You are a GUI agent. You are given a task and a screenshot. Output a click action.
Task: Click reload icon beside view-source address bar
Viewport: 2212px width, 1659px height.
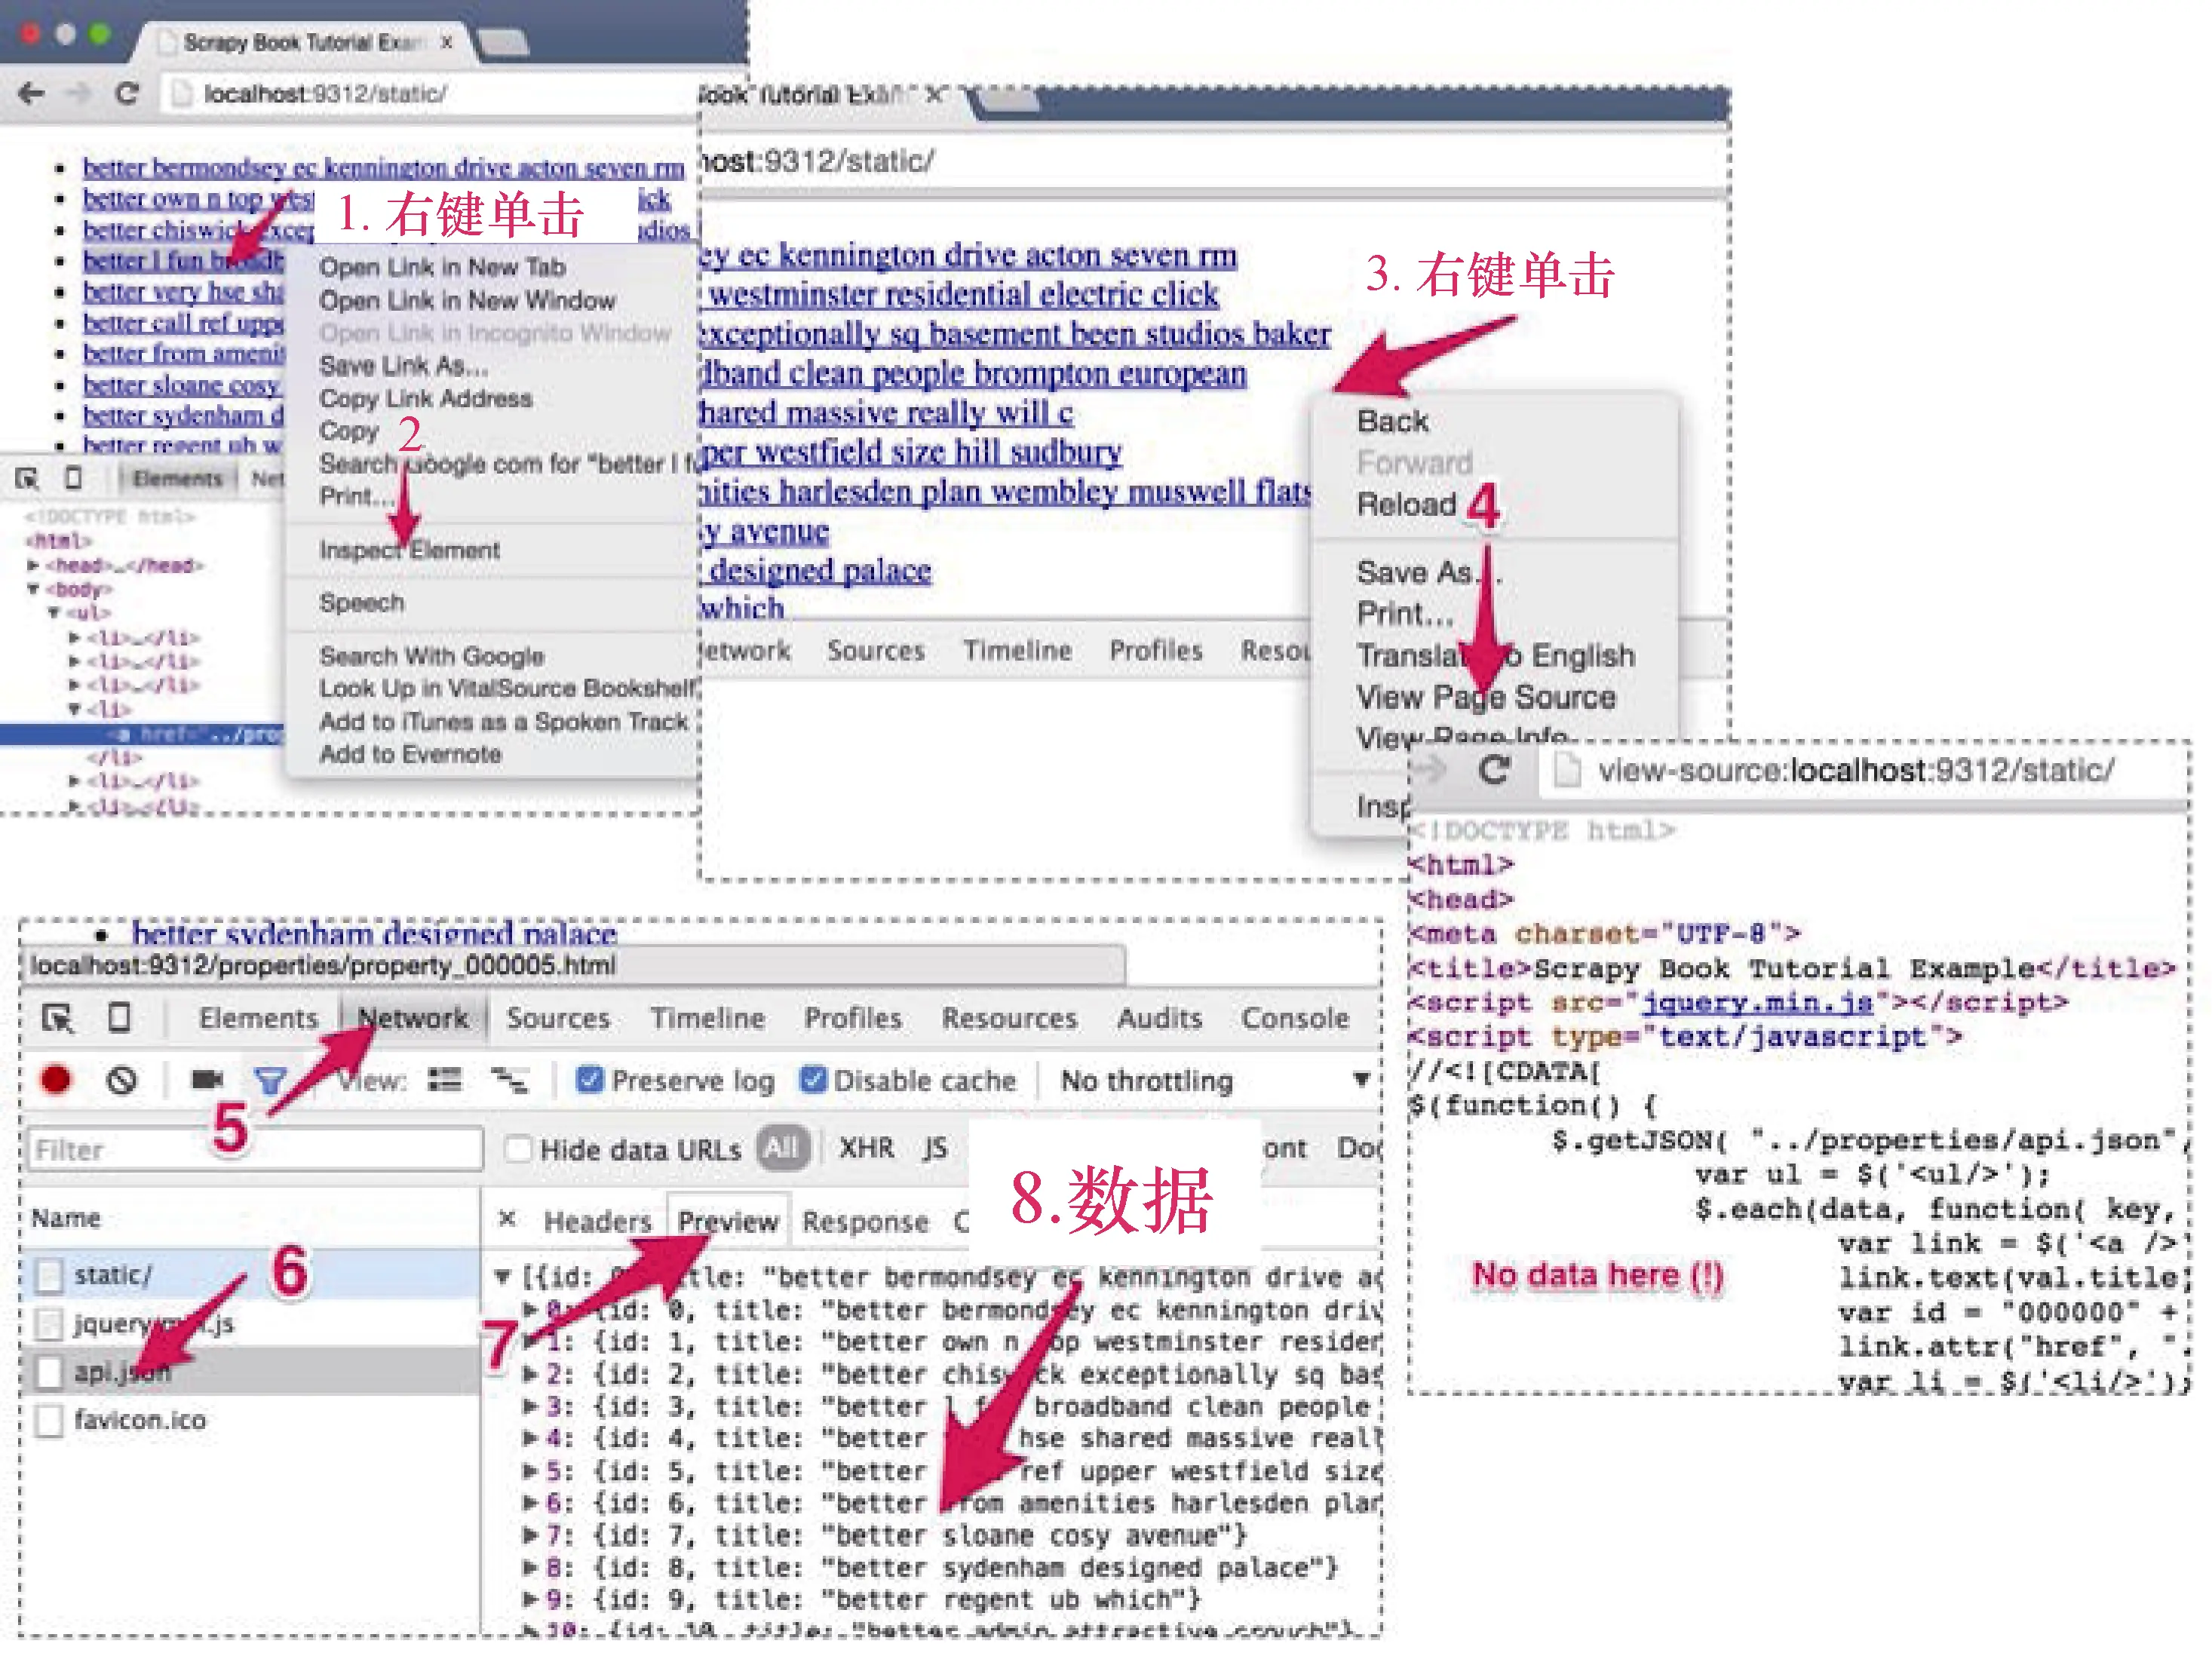click(x=1494, y=770)
